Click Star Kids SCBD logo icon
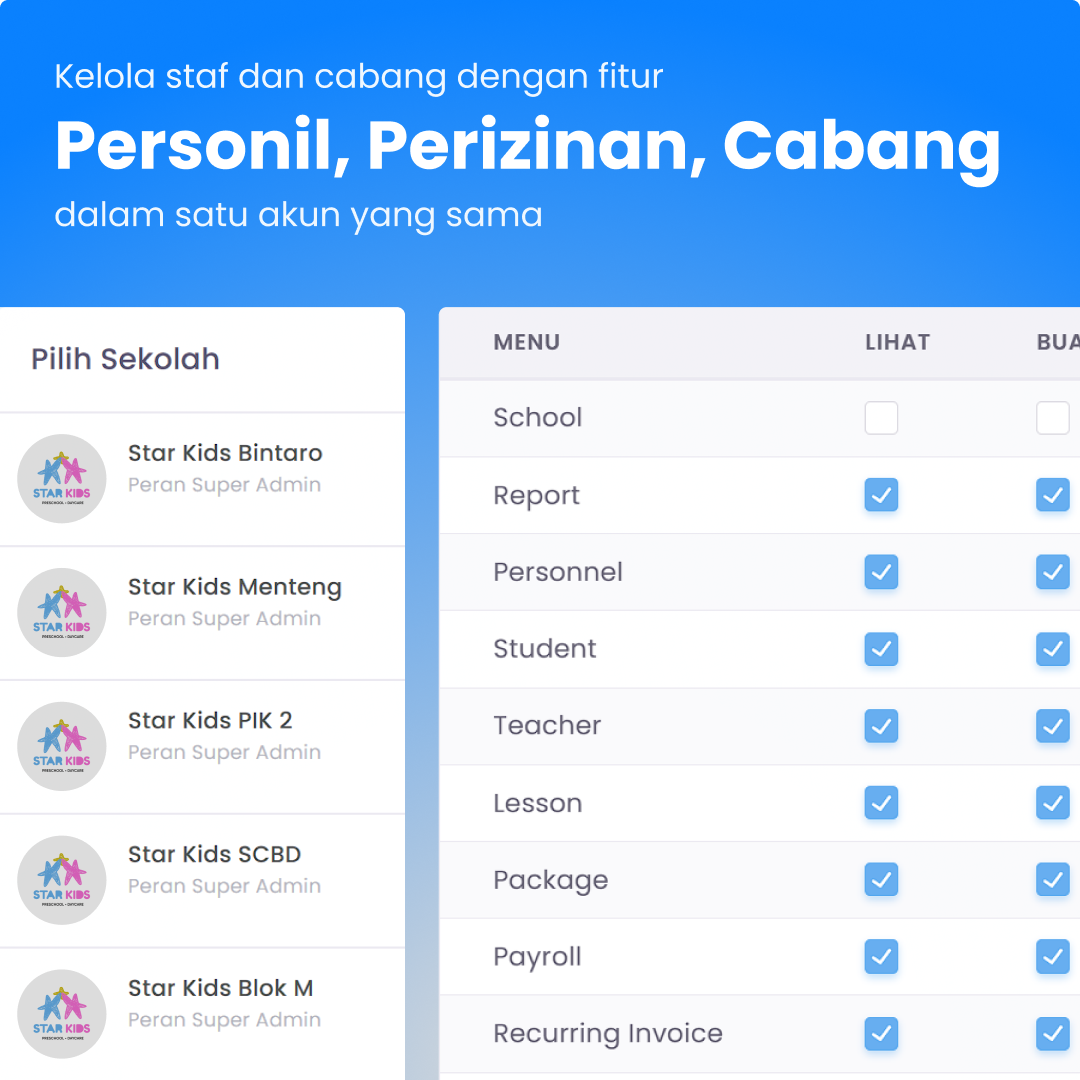 (x=62, y=880)
